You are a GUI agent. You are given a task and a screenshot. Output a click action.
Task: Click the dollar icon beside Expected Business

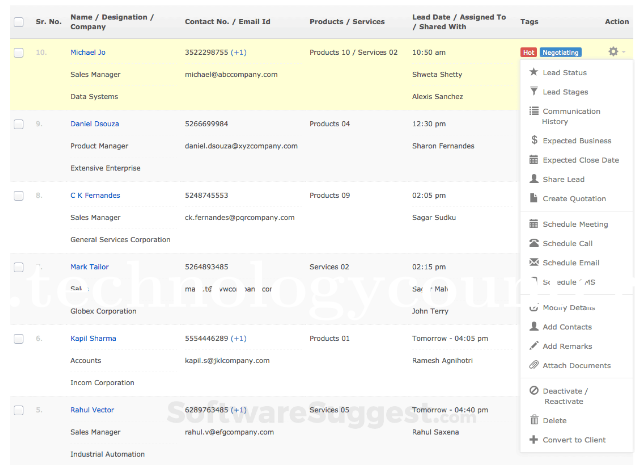pyautogui.click(x=534, y=140)
